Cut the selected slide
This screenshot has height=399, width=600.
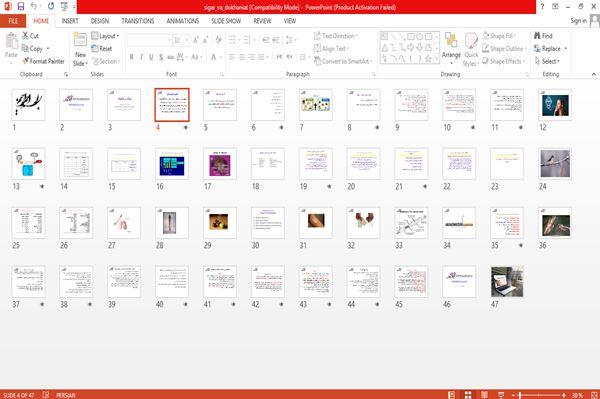(30, 36)
